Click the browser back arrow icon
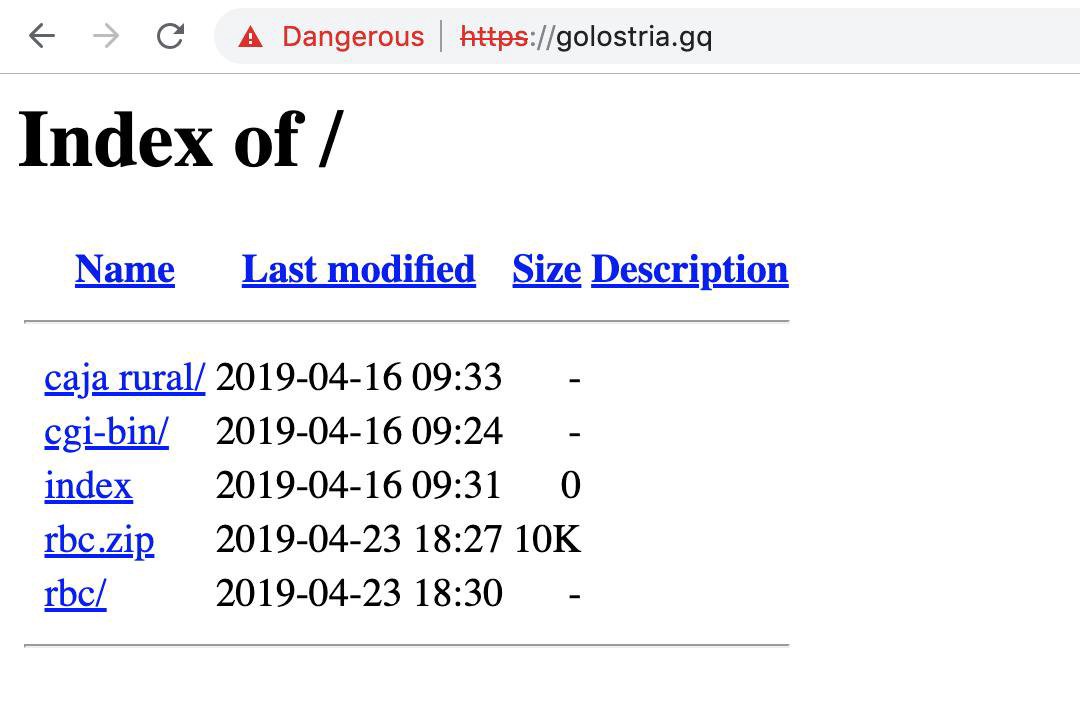 40,36
